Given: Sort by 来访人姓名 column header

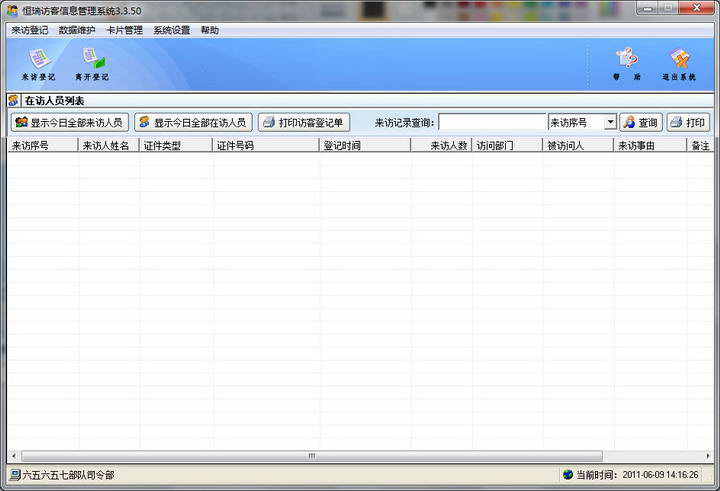Looking at the screenshot, I should click(109, 146).
